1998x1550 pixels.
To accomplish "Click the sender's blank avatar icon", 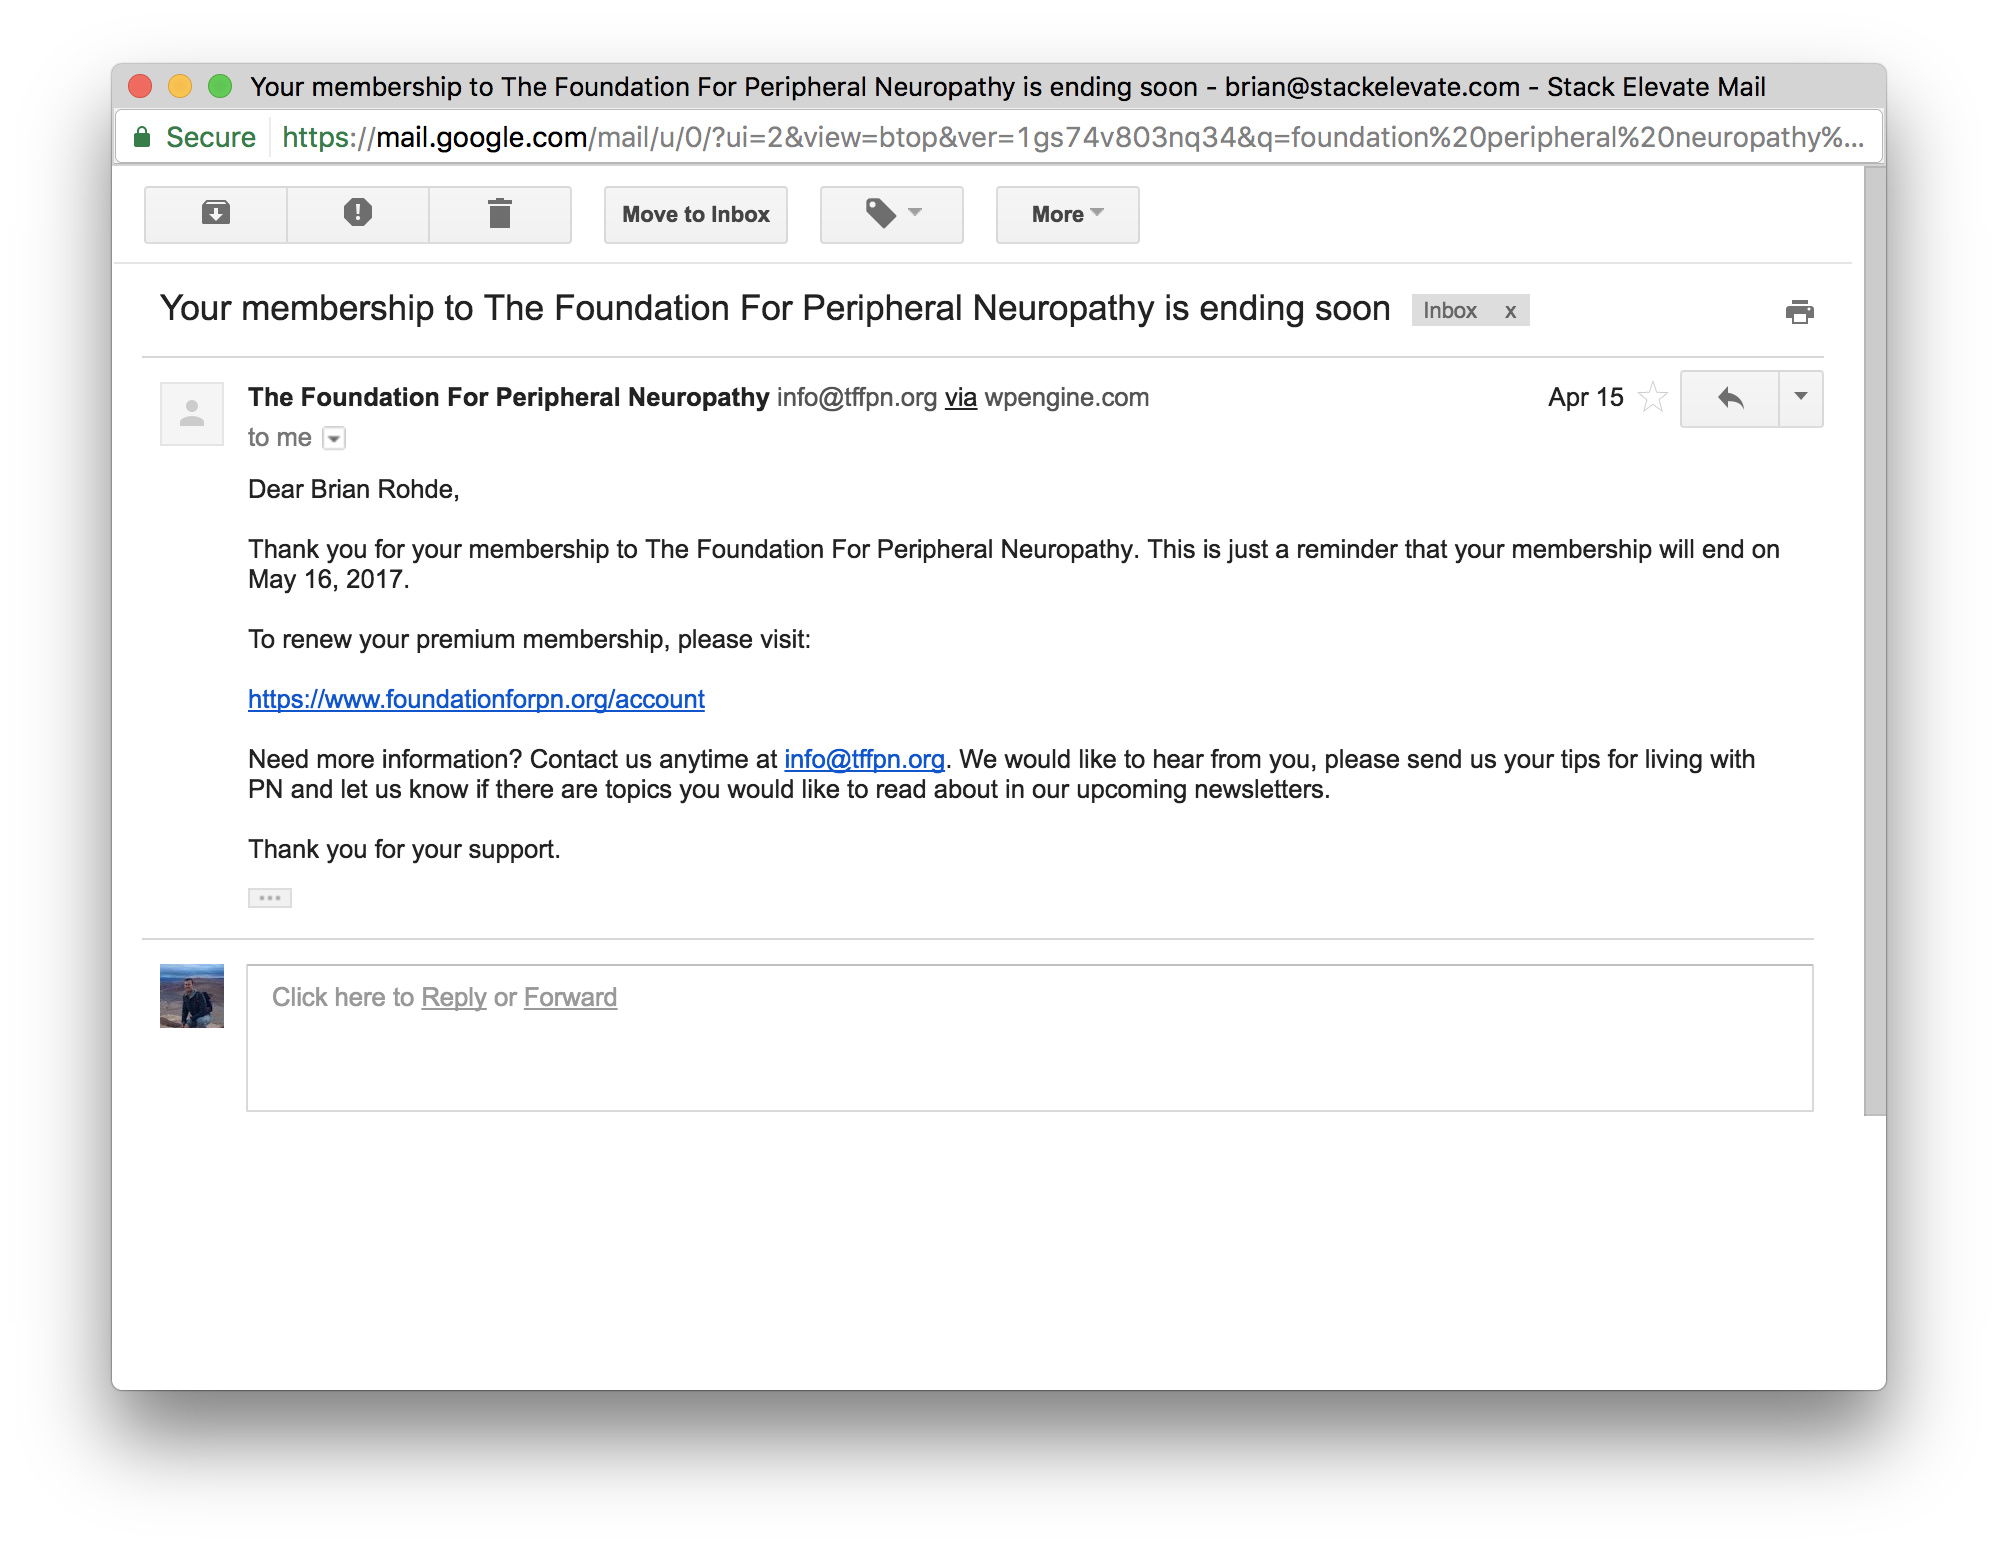I will click(x=192, y=413).
